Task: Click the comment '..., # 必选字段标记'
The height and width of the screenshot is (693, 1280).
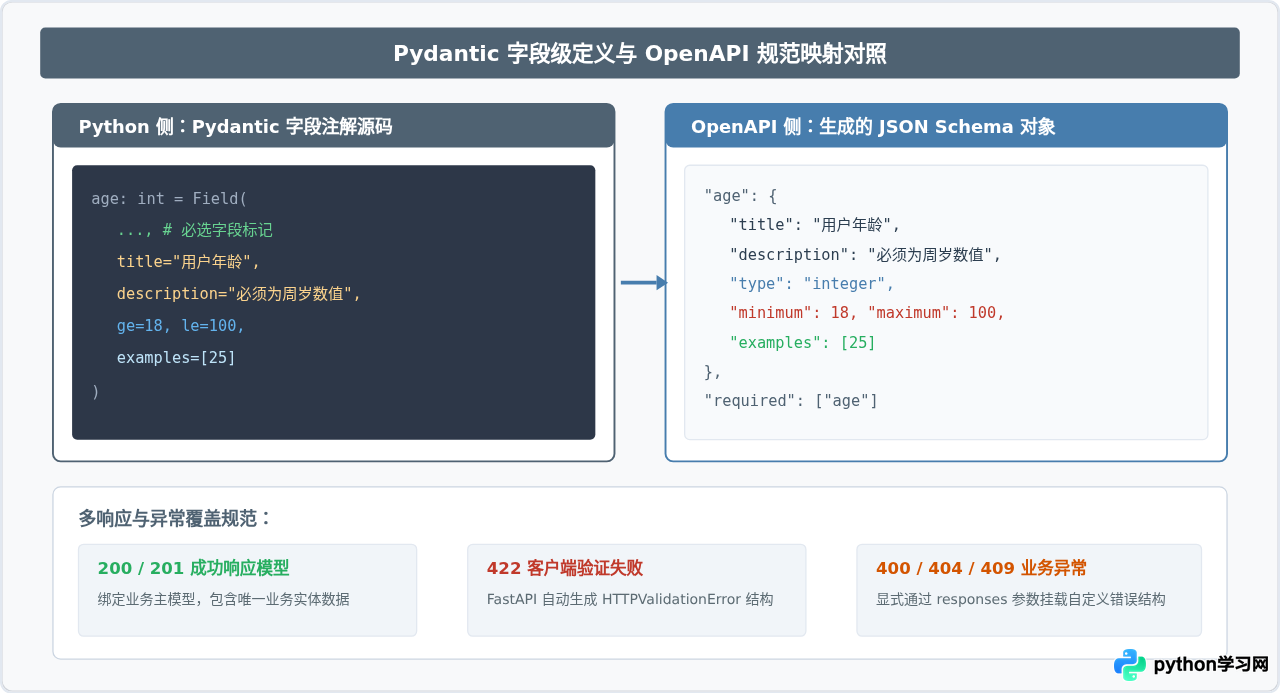Action: (x=195, y=231)
